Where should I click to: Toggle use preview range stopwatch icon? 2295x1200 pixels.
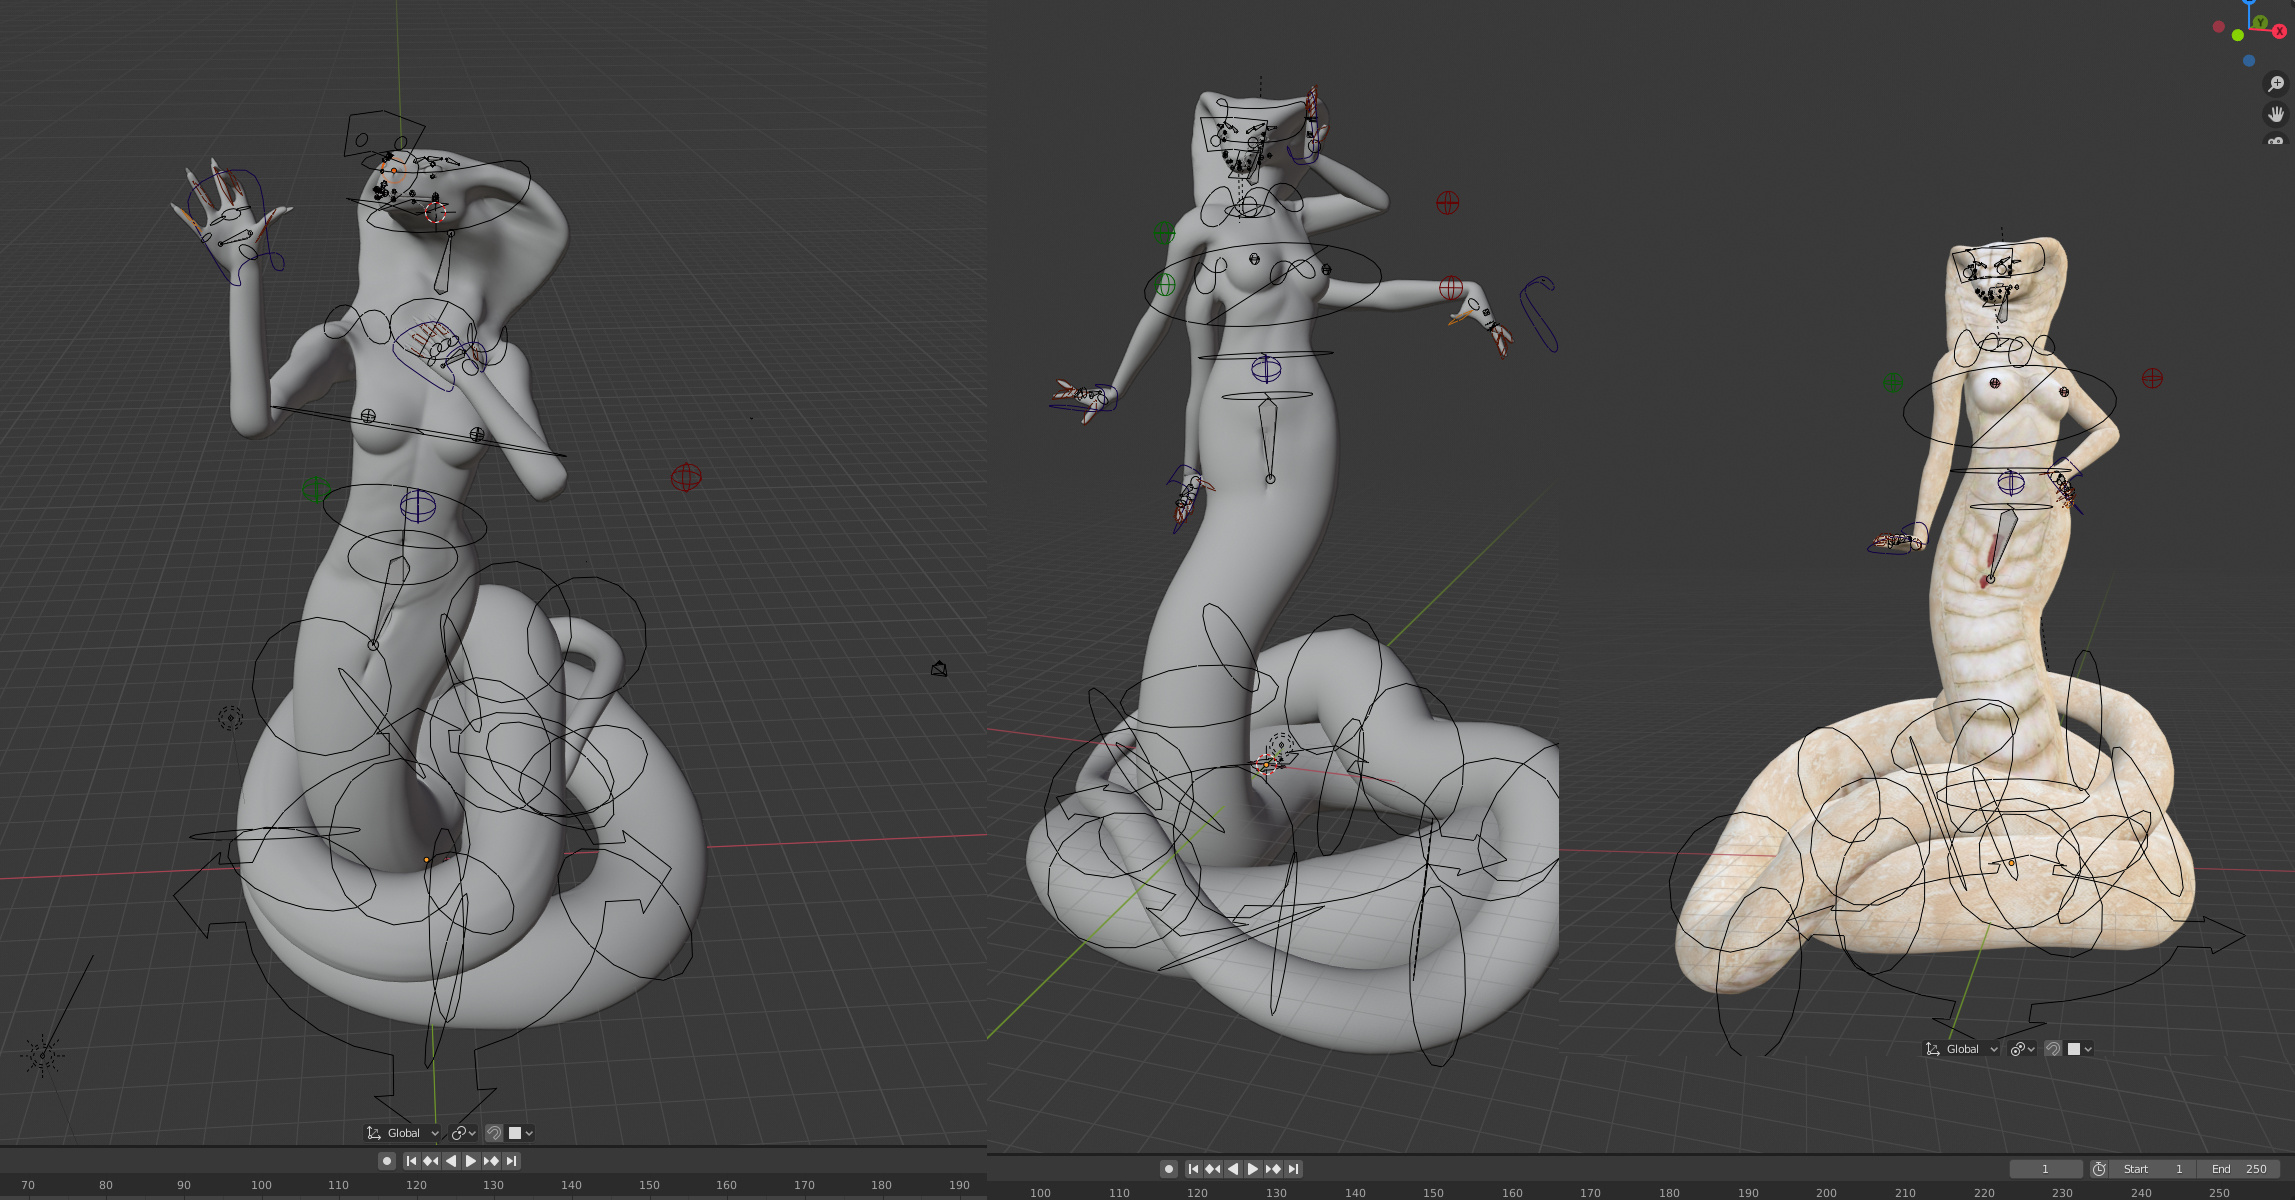click(2099, 1169)
